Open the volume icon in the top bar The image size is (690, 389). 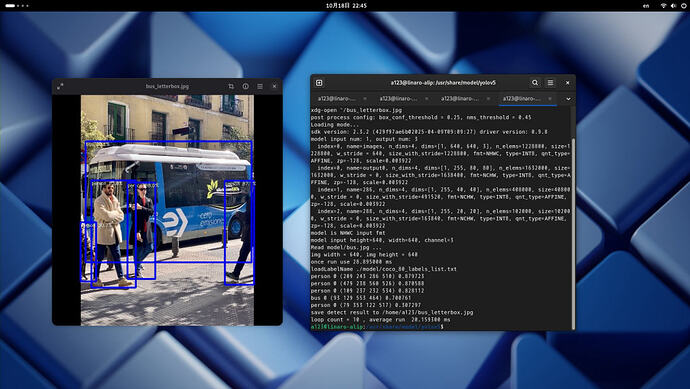tap(673, 6)
